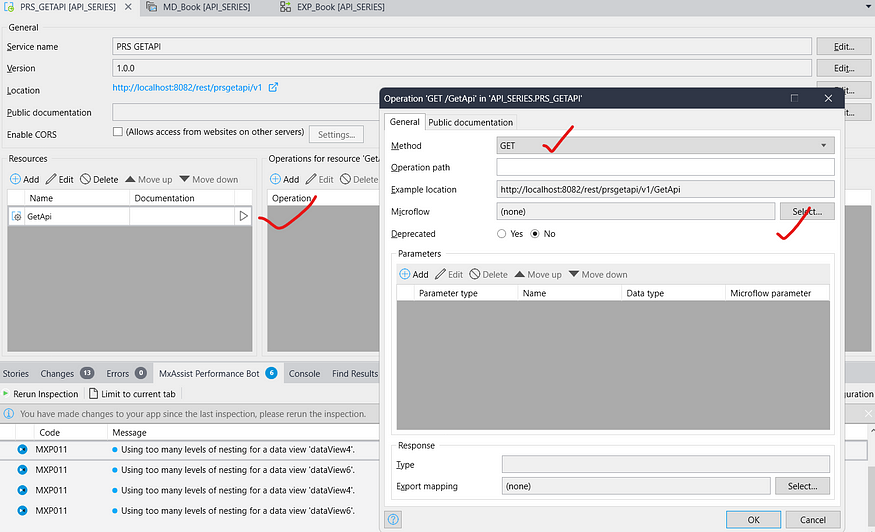Click the Operation path input field
This screenshot has height=532, width=875.
click(x=665, y=168)
